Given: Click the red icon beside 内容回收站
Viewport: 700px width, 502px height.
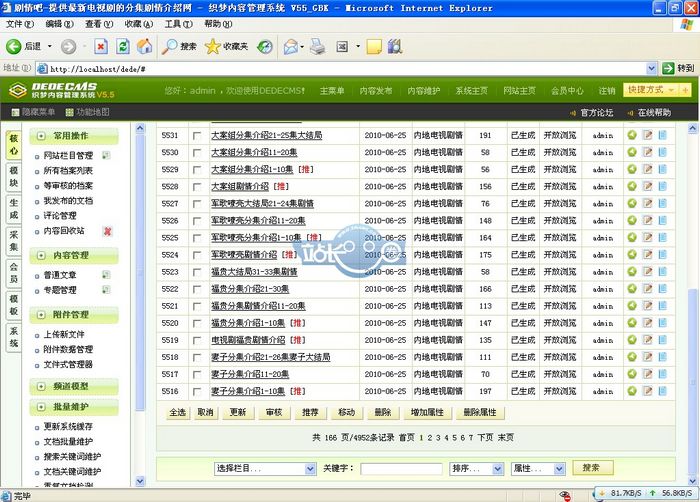Looking at the screenshot, I should (x=107, y=231).
